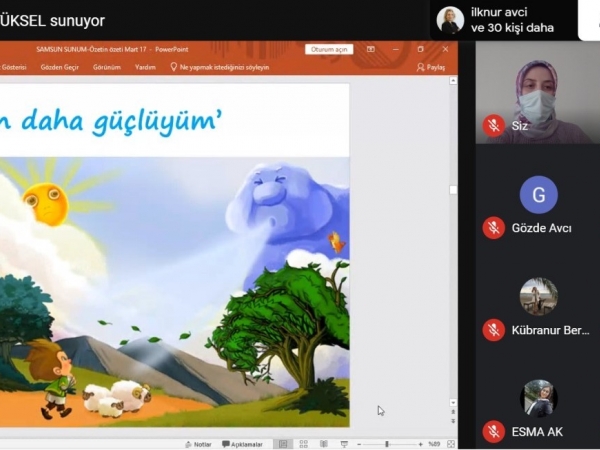
Task: Click the slide title 'daha güçlüyüm'
Action: [x=121, y=121]
